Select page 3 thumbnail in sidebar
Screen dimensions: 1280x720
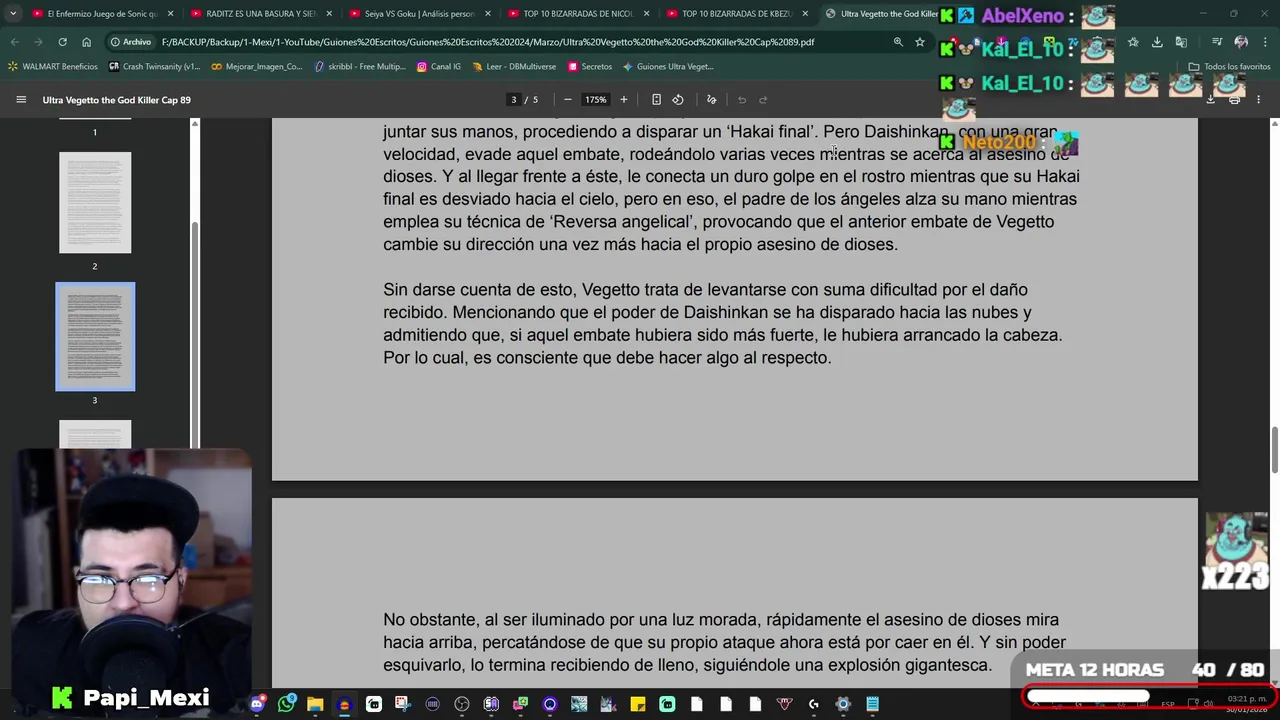[x=95, y=337]
